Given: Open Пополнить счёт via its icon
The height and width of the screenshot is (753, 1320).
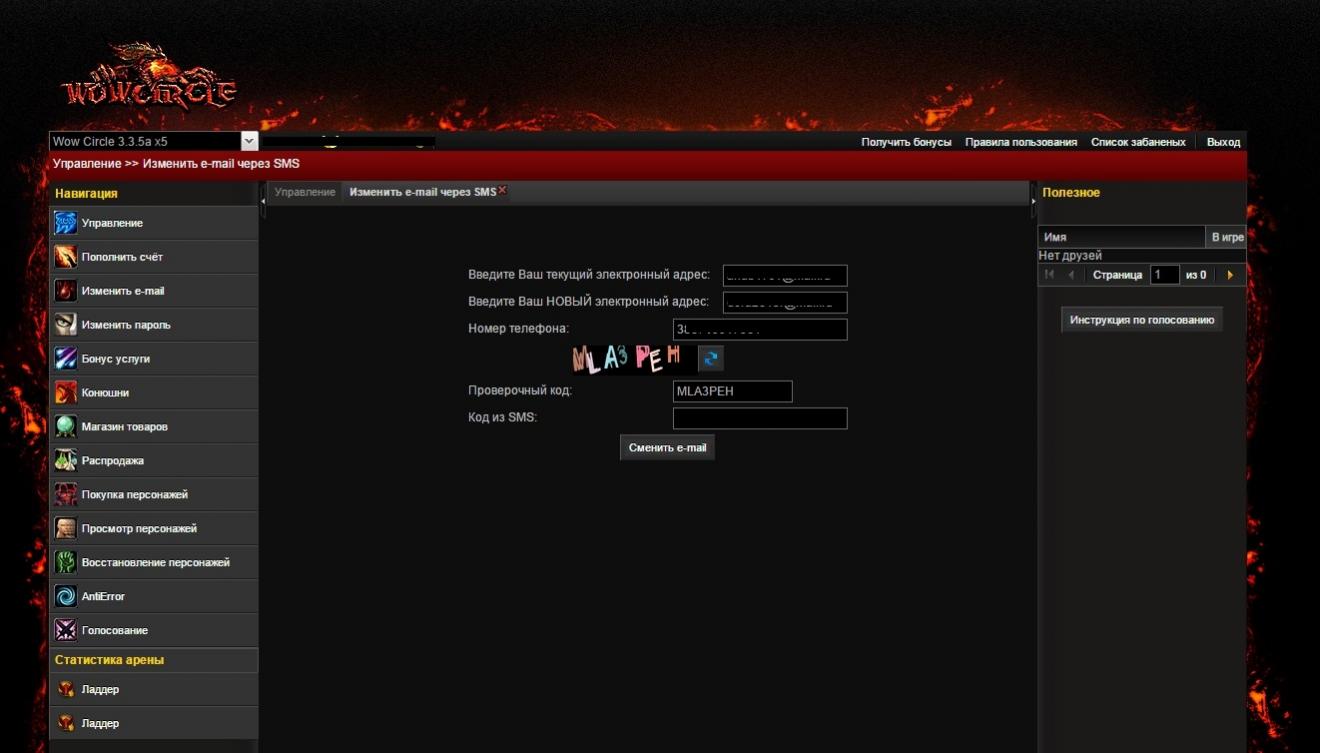Looking at the screenshot, I should coord(65,257).
